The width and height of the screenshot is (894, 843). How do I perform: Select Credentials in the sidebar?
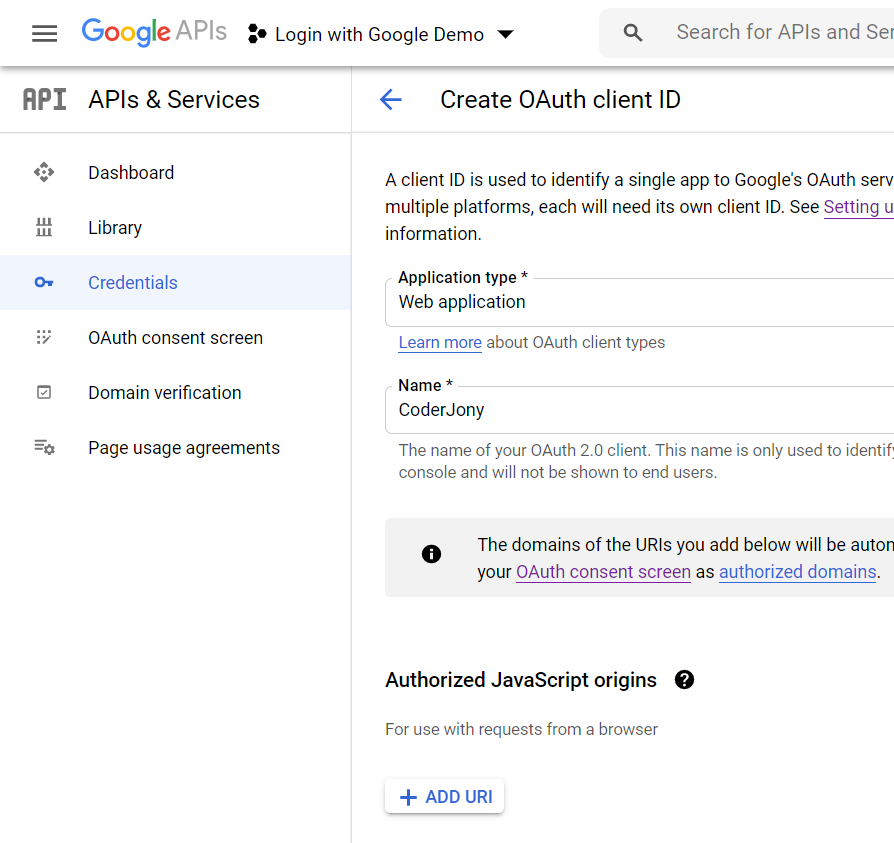(176, 282)
